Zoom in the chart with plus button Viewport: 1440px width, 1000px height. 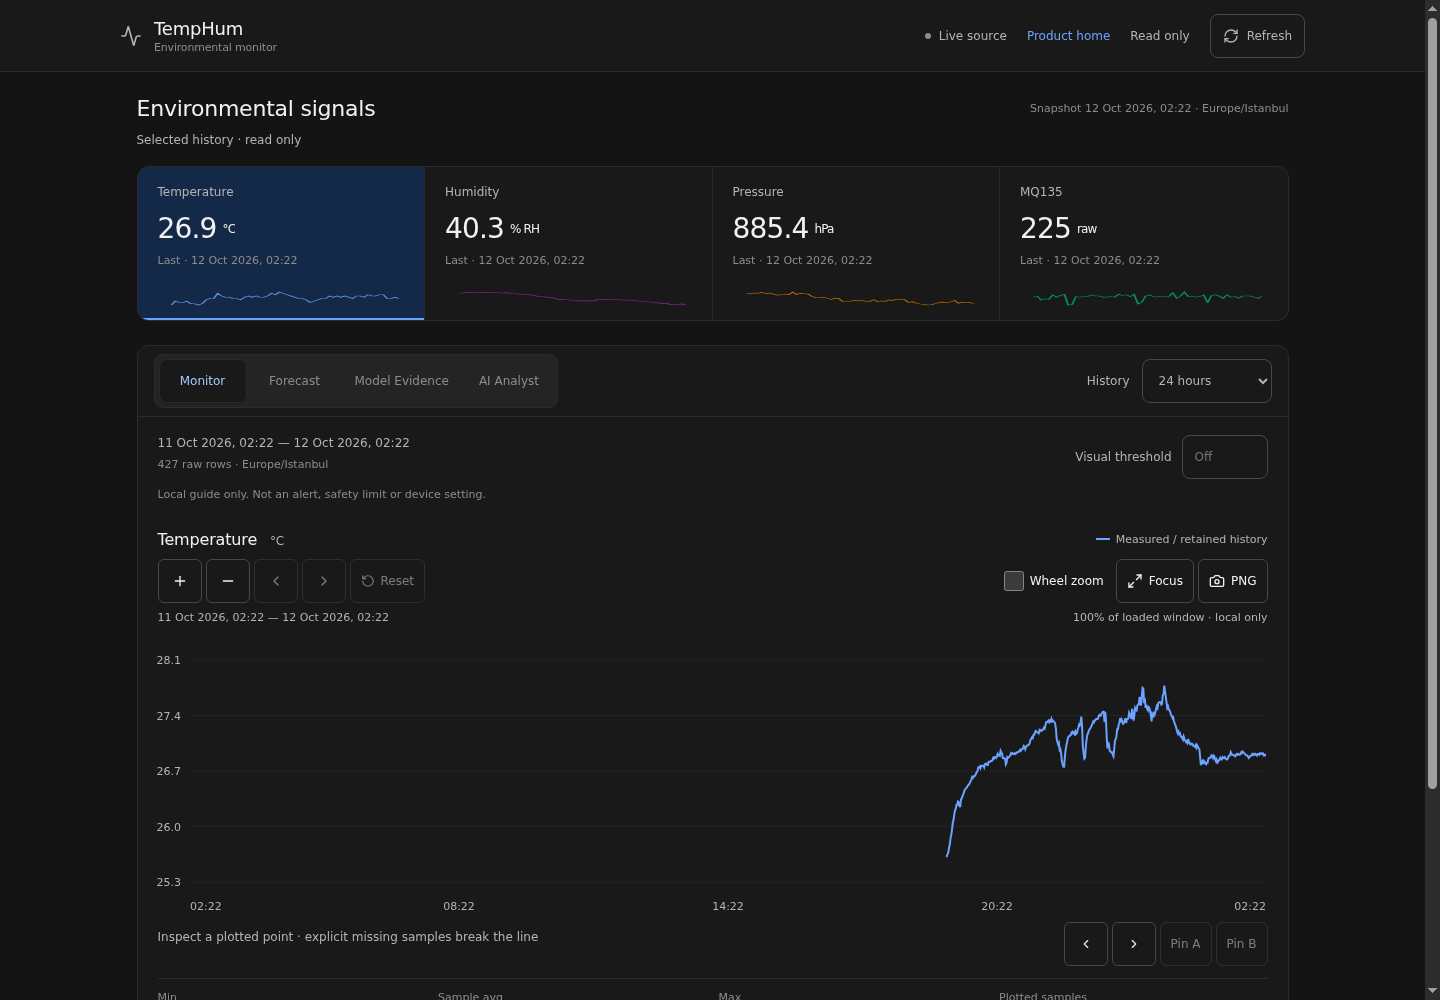[180, 581]
